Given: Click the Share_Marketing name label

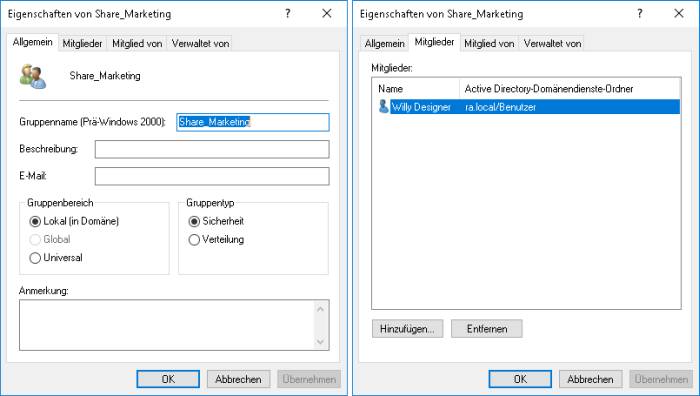Looking at the screenshot, I should click(105, 75).
